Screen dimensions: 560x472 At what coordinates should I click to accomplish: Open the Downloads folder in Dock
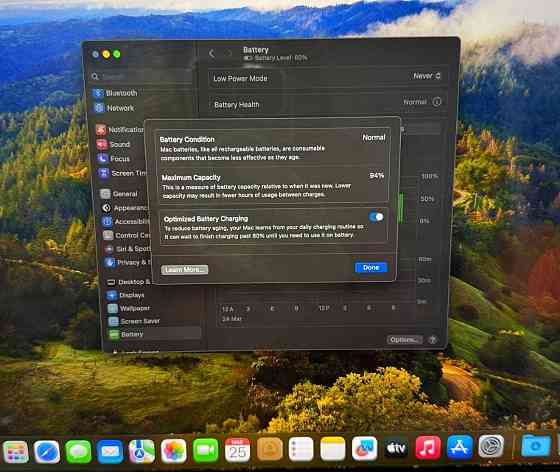pyautogui.click(x=536, y=445)
